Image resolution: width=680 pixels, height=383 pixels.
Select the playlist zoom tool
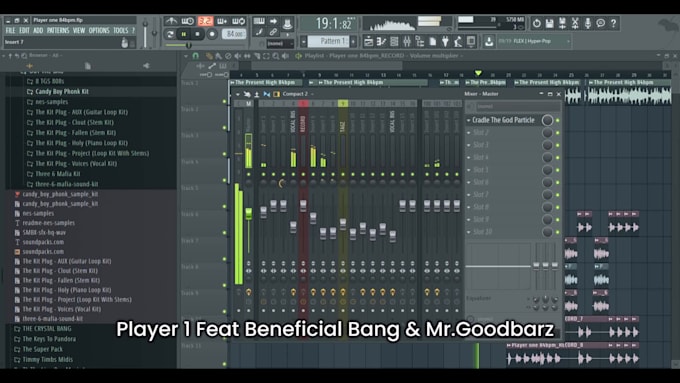coord(276,56)
